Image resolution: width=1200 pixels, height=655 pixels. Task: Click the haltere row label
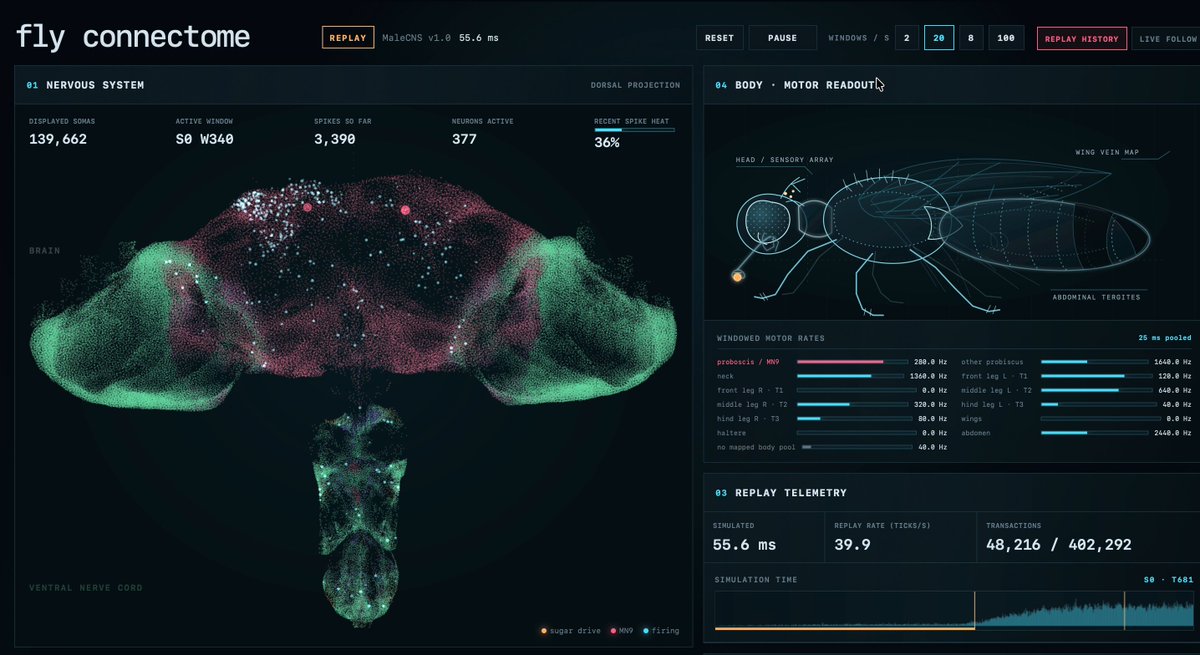[733, 432]
